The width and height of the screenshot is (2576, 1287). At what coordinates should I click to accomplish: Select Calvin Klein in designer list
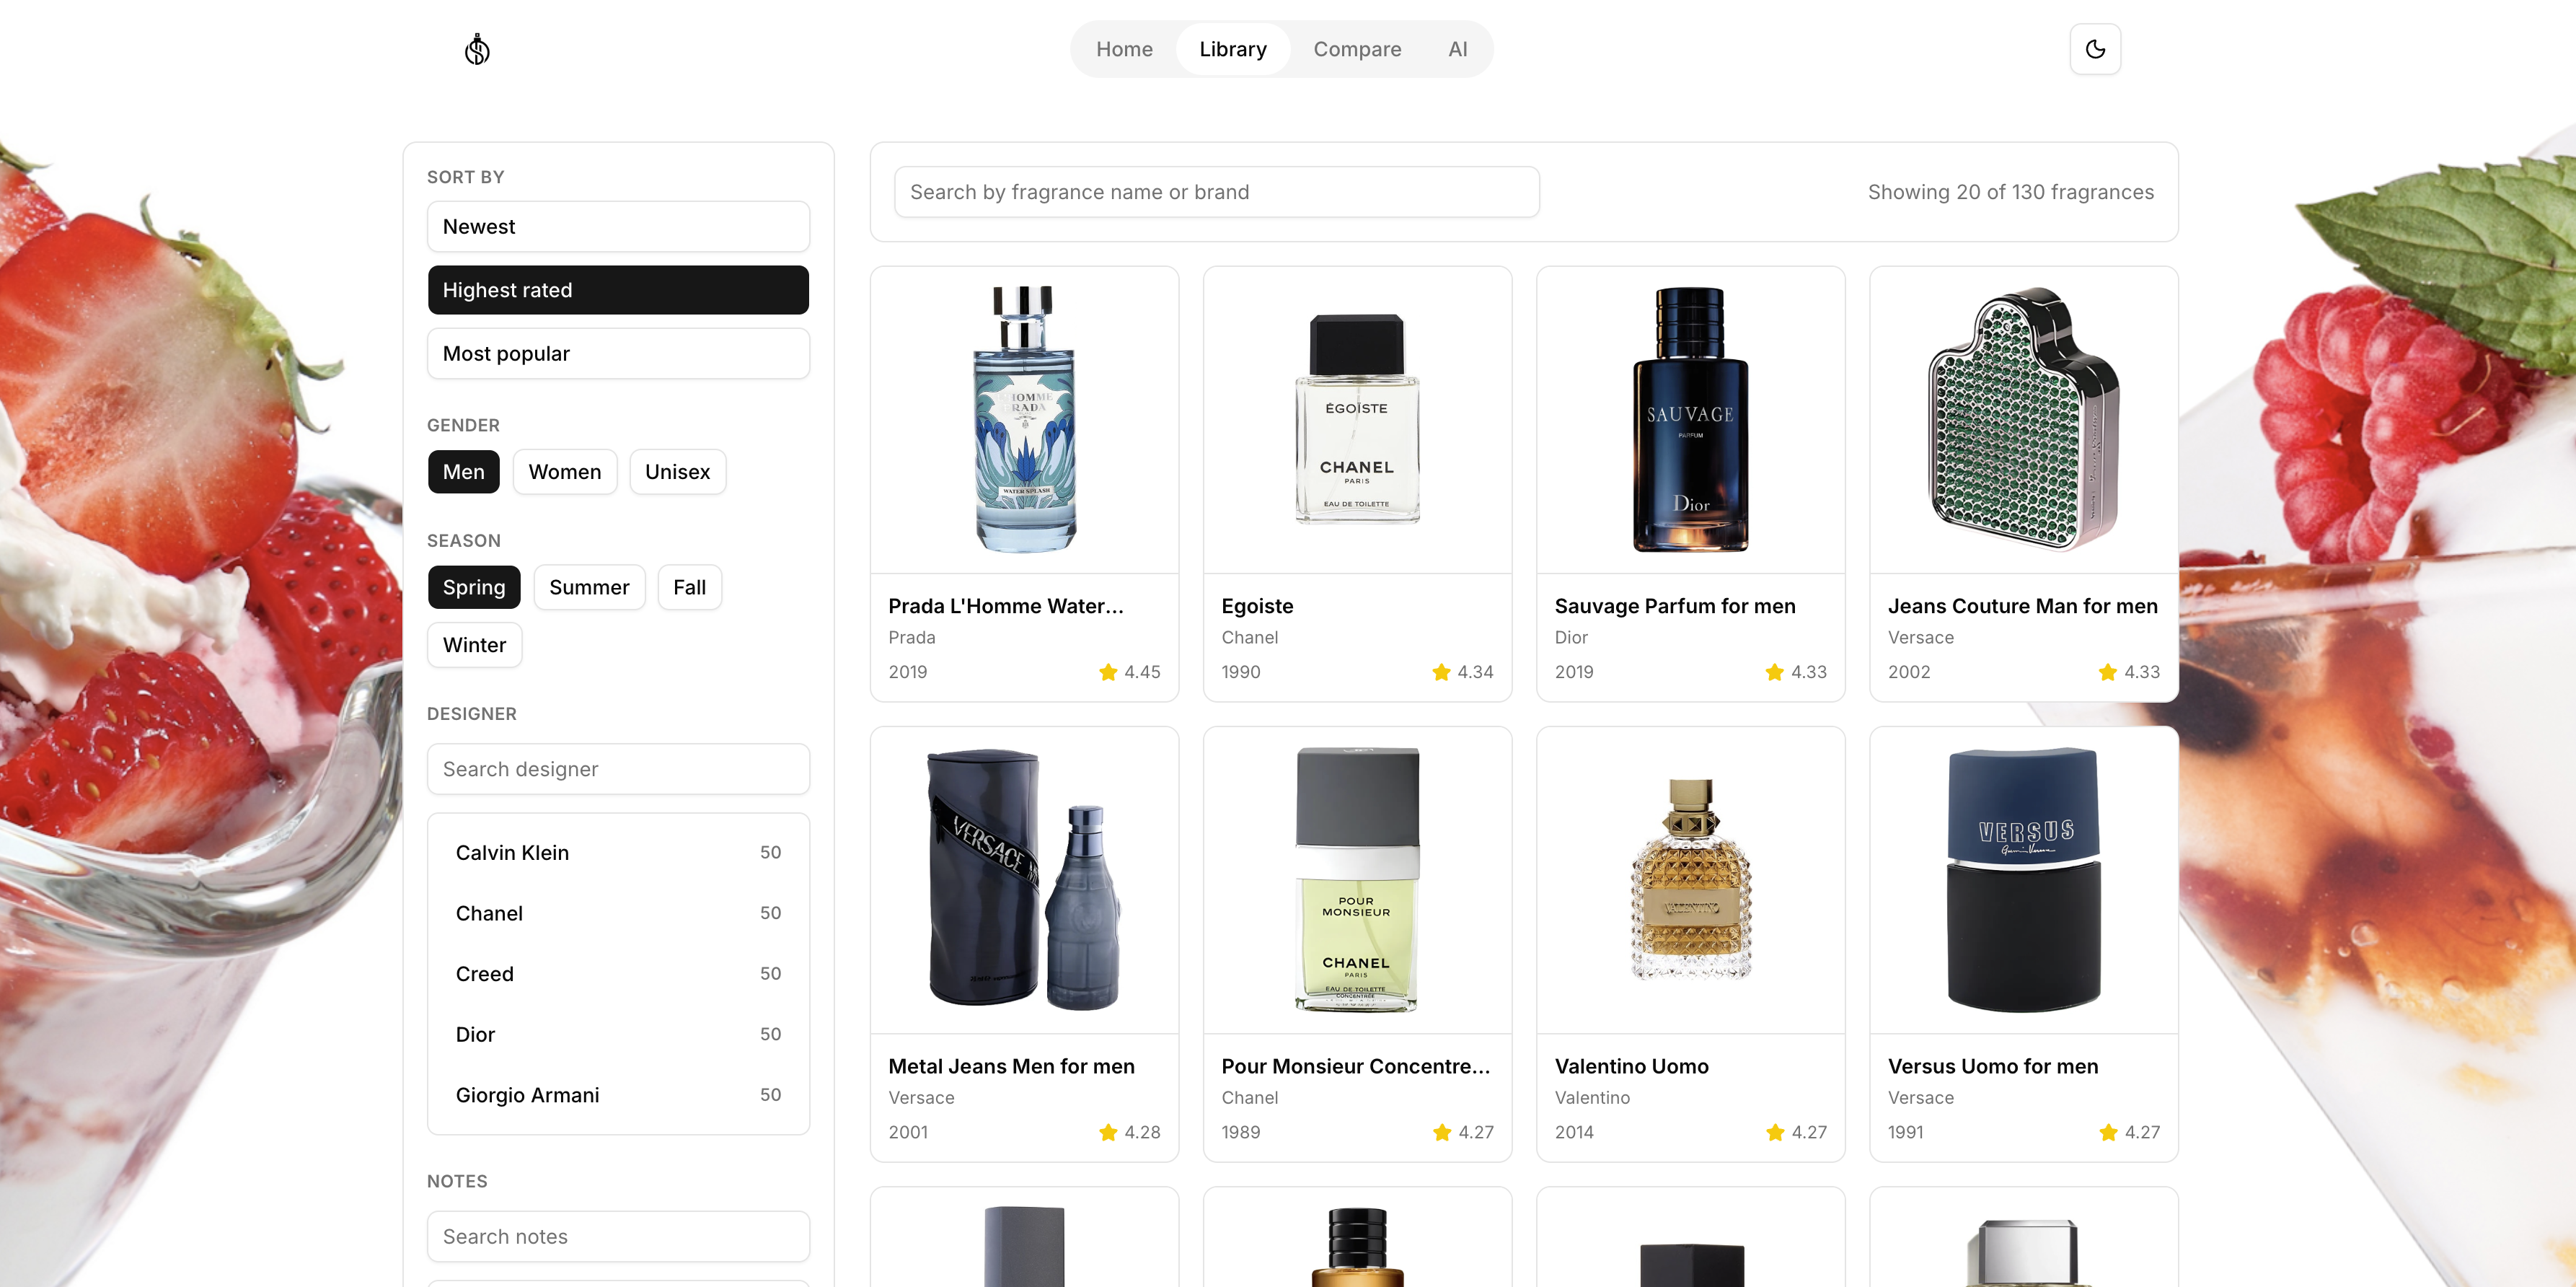click(x=618, y=853)
